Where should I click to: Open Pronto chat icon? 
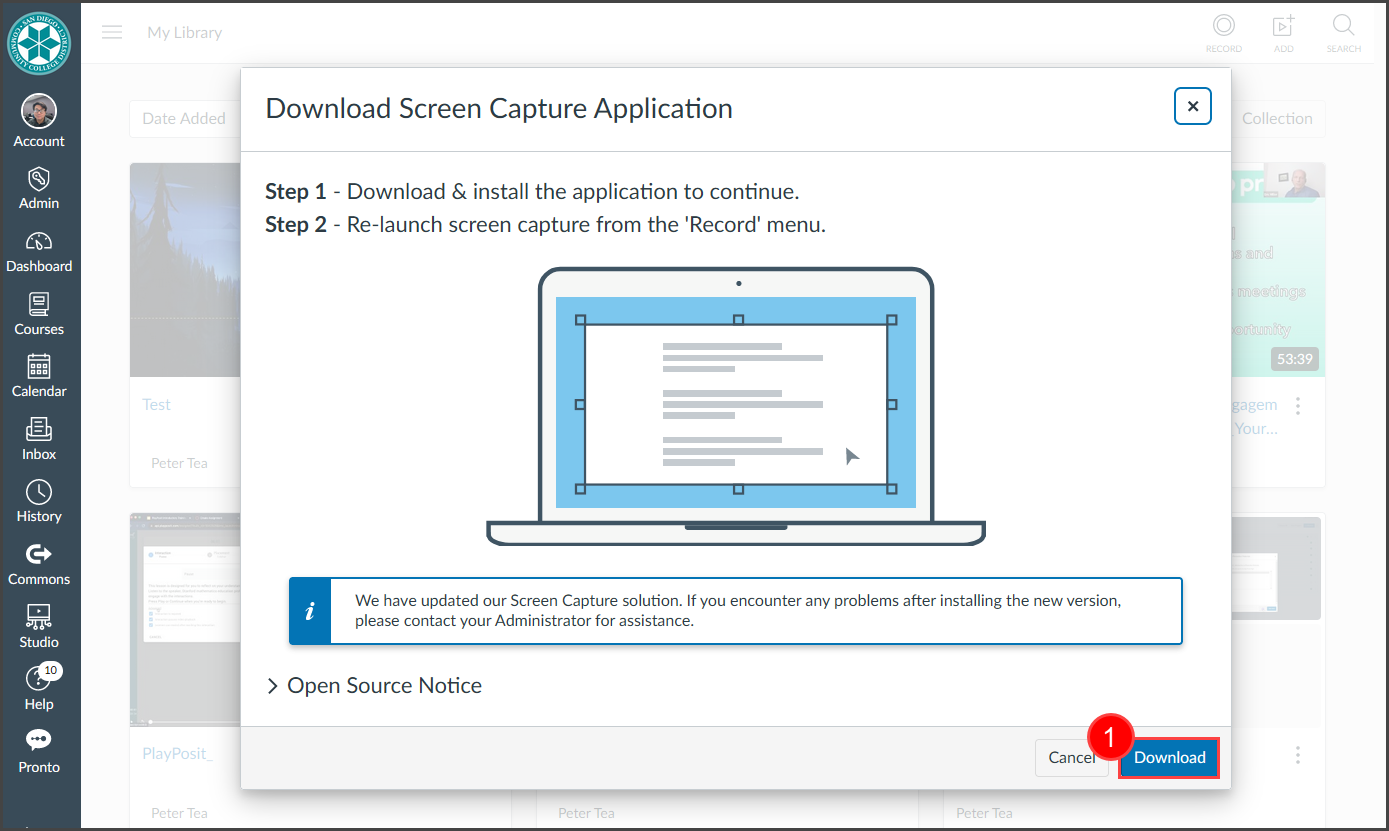39,742
